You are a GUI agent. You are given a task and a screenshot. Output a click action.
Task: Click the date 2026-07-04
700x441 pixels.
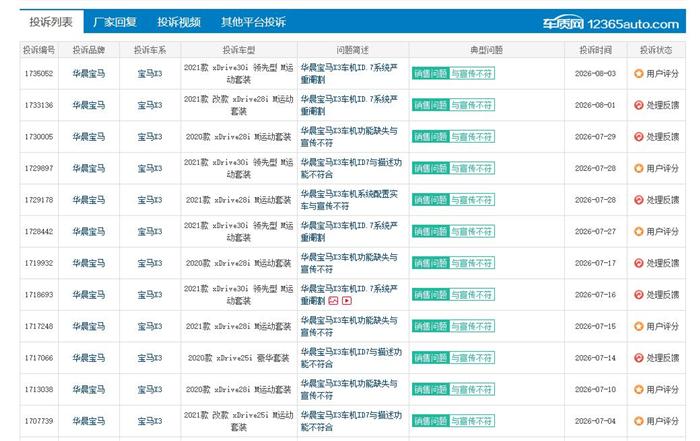tap(595, 421)
